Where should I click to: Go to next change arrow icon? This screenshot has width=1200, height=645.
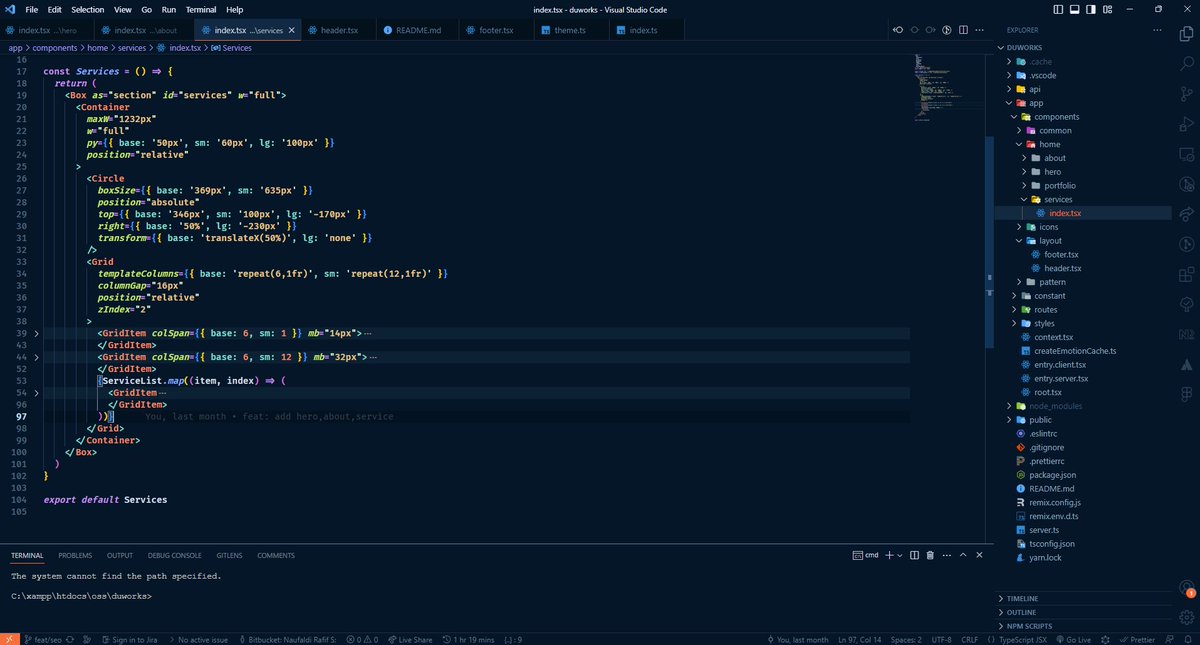click(931, 30)
